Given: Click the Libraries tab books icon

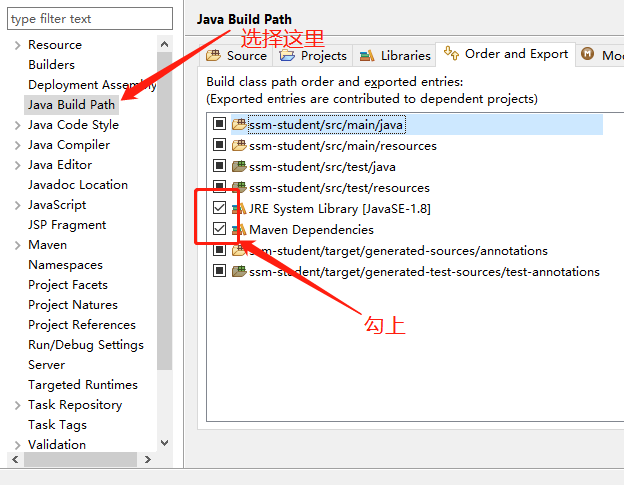Looking at the screenshot, I should coord(367,56).
